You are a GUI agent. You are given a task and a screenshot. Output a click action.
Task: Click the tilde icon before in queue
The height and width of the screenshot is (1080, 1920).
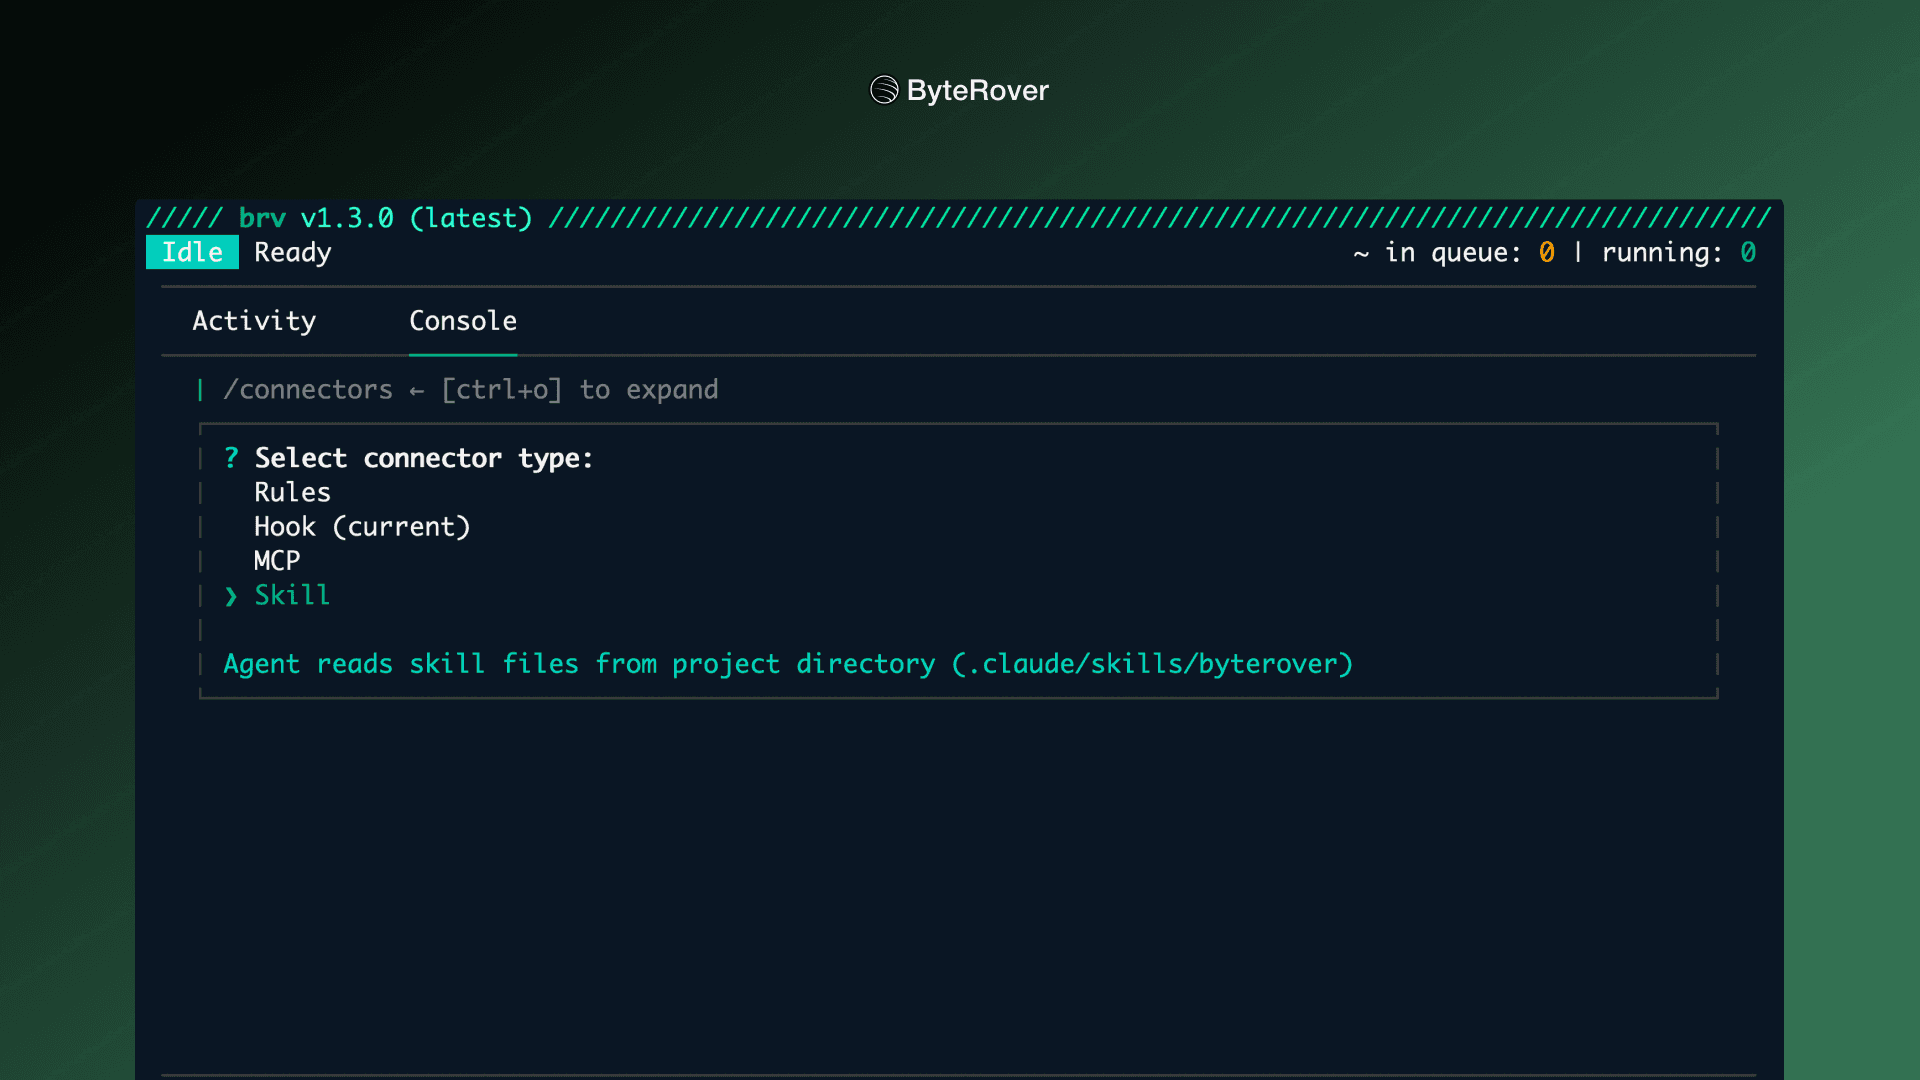(x=1361, y=254)
